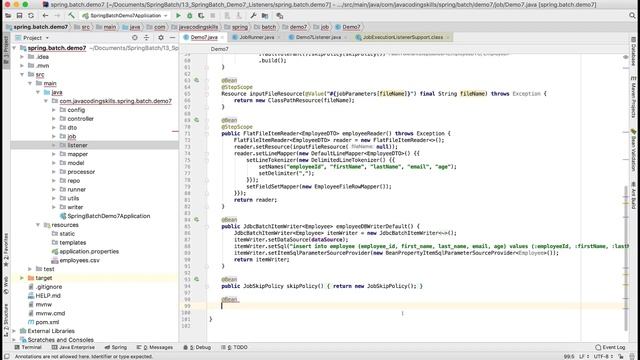
Task: Click the editor vertical scrollbar
Action: click(x=626, y=258)
